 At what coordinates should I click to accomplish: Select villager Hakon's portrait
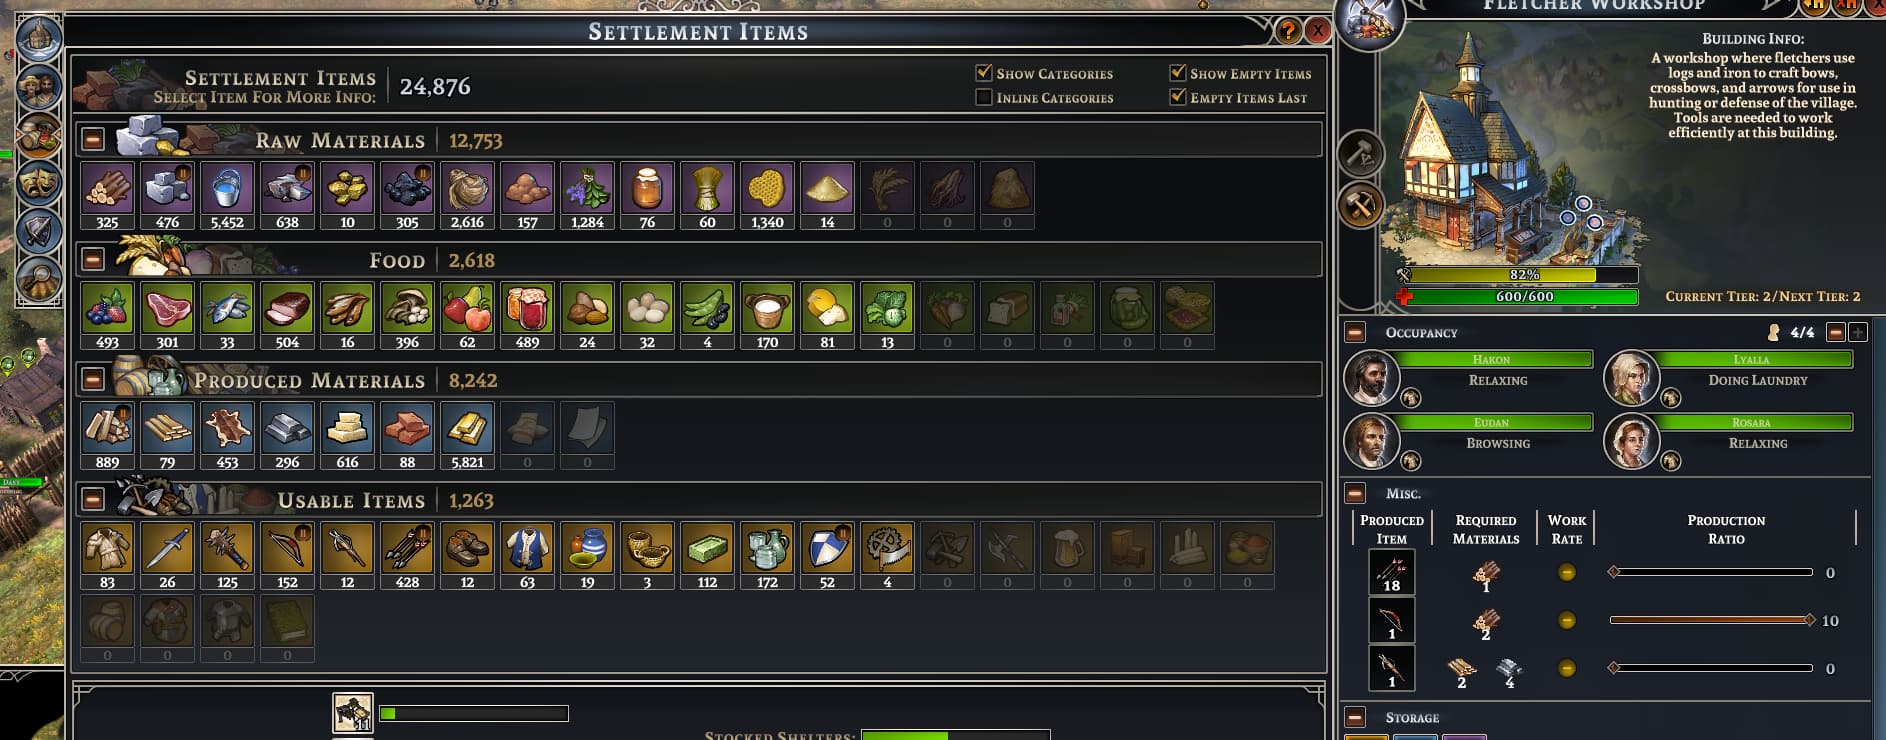coord(1370,378)
